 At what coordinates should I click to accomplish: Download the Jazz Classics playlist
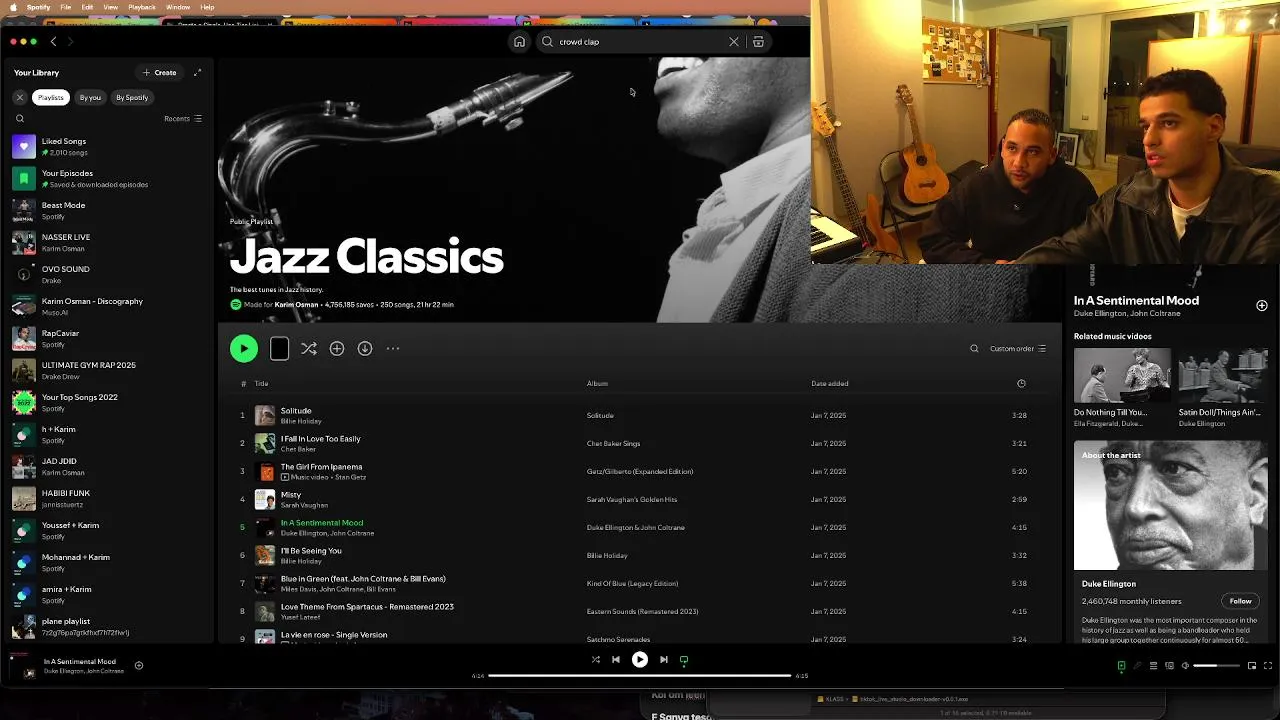365,348
